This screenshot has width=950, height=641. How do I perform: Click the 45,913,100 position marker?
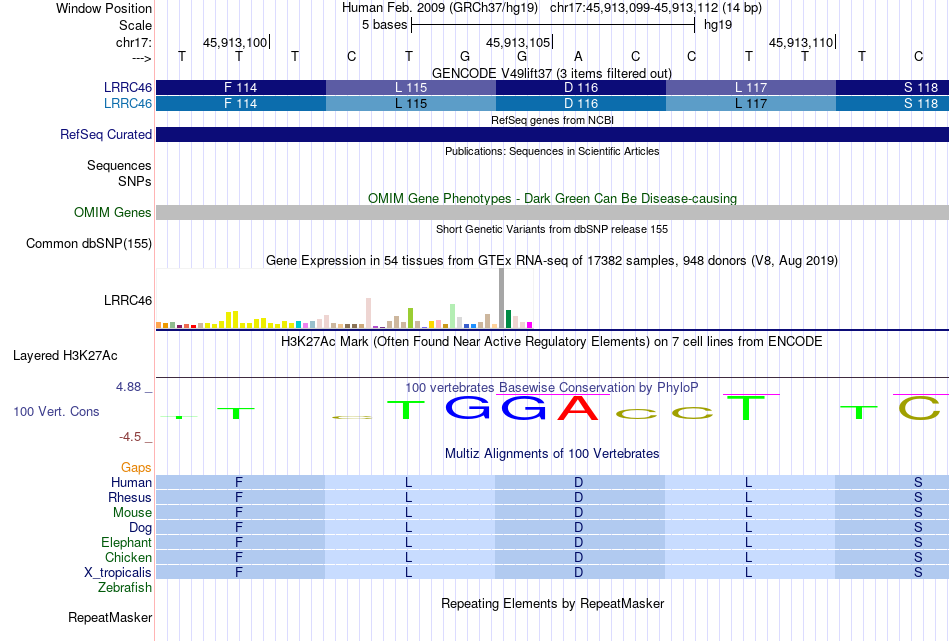pos(234,42)
